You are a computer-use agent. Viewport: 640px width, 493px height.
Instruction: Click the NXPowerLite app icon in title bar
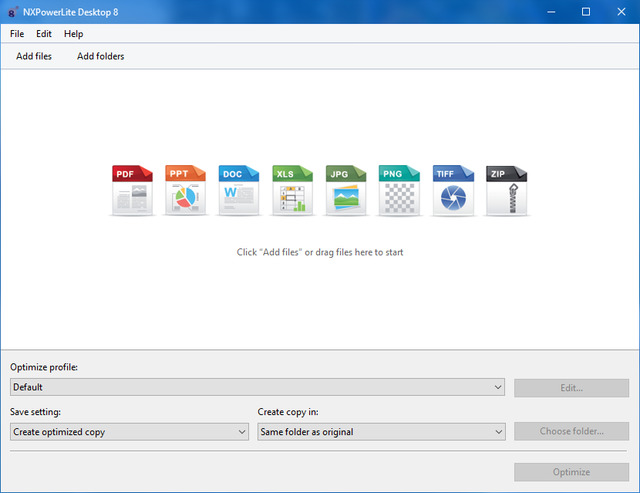12,12
